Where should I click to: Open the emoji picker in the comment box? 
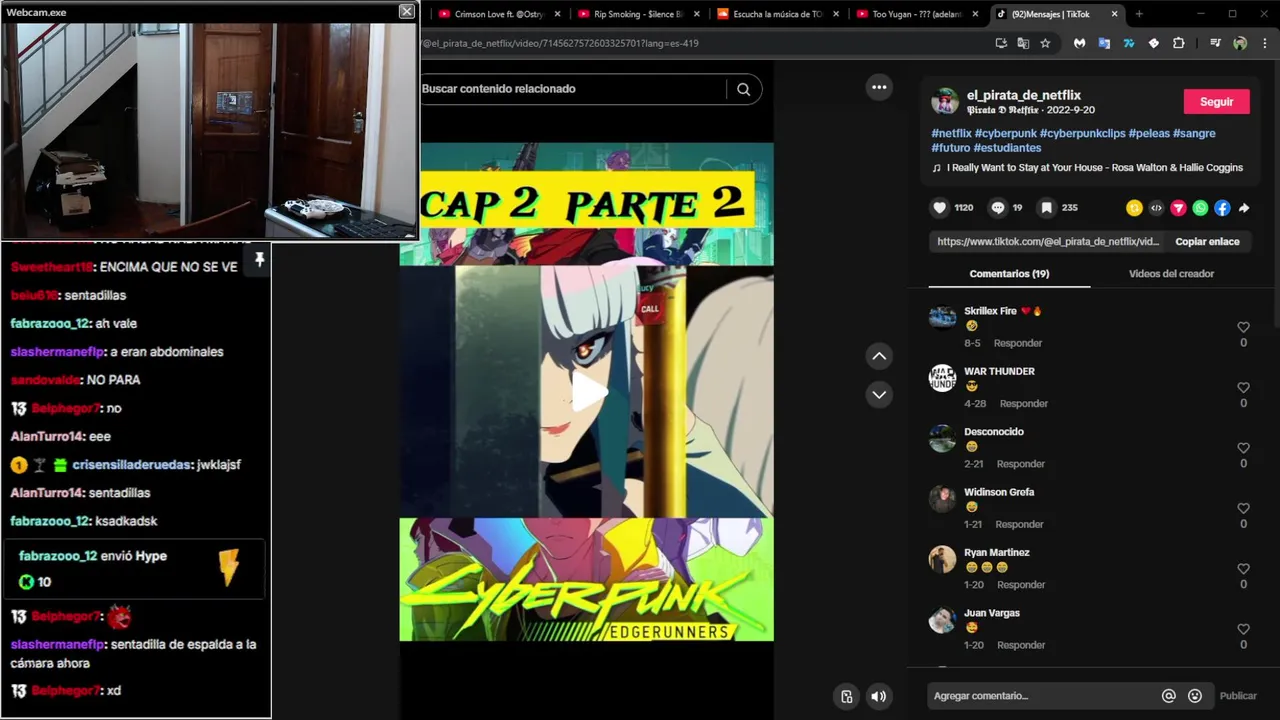(1194, 696)
